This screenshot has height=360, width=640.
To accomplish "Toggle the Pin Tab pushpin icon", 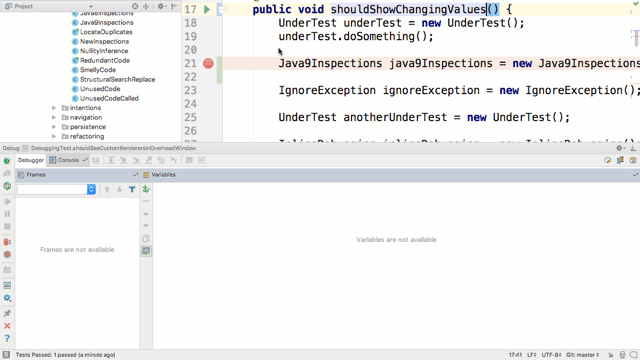I will coord(7,313).
